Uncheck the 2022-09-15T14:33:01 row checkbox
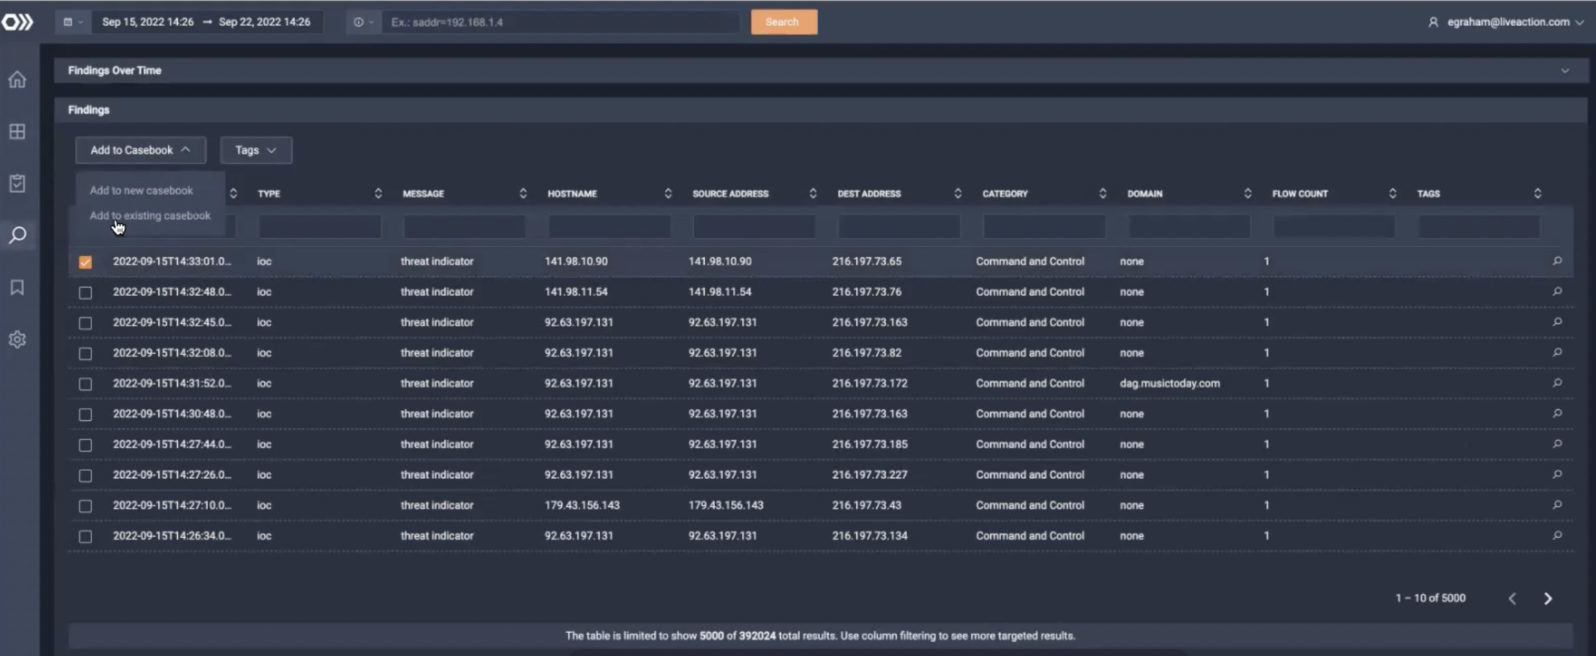1596x656 pixels. click(85, 262)
